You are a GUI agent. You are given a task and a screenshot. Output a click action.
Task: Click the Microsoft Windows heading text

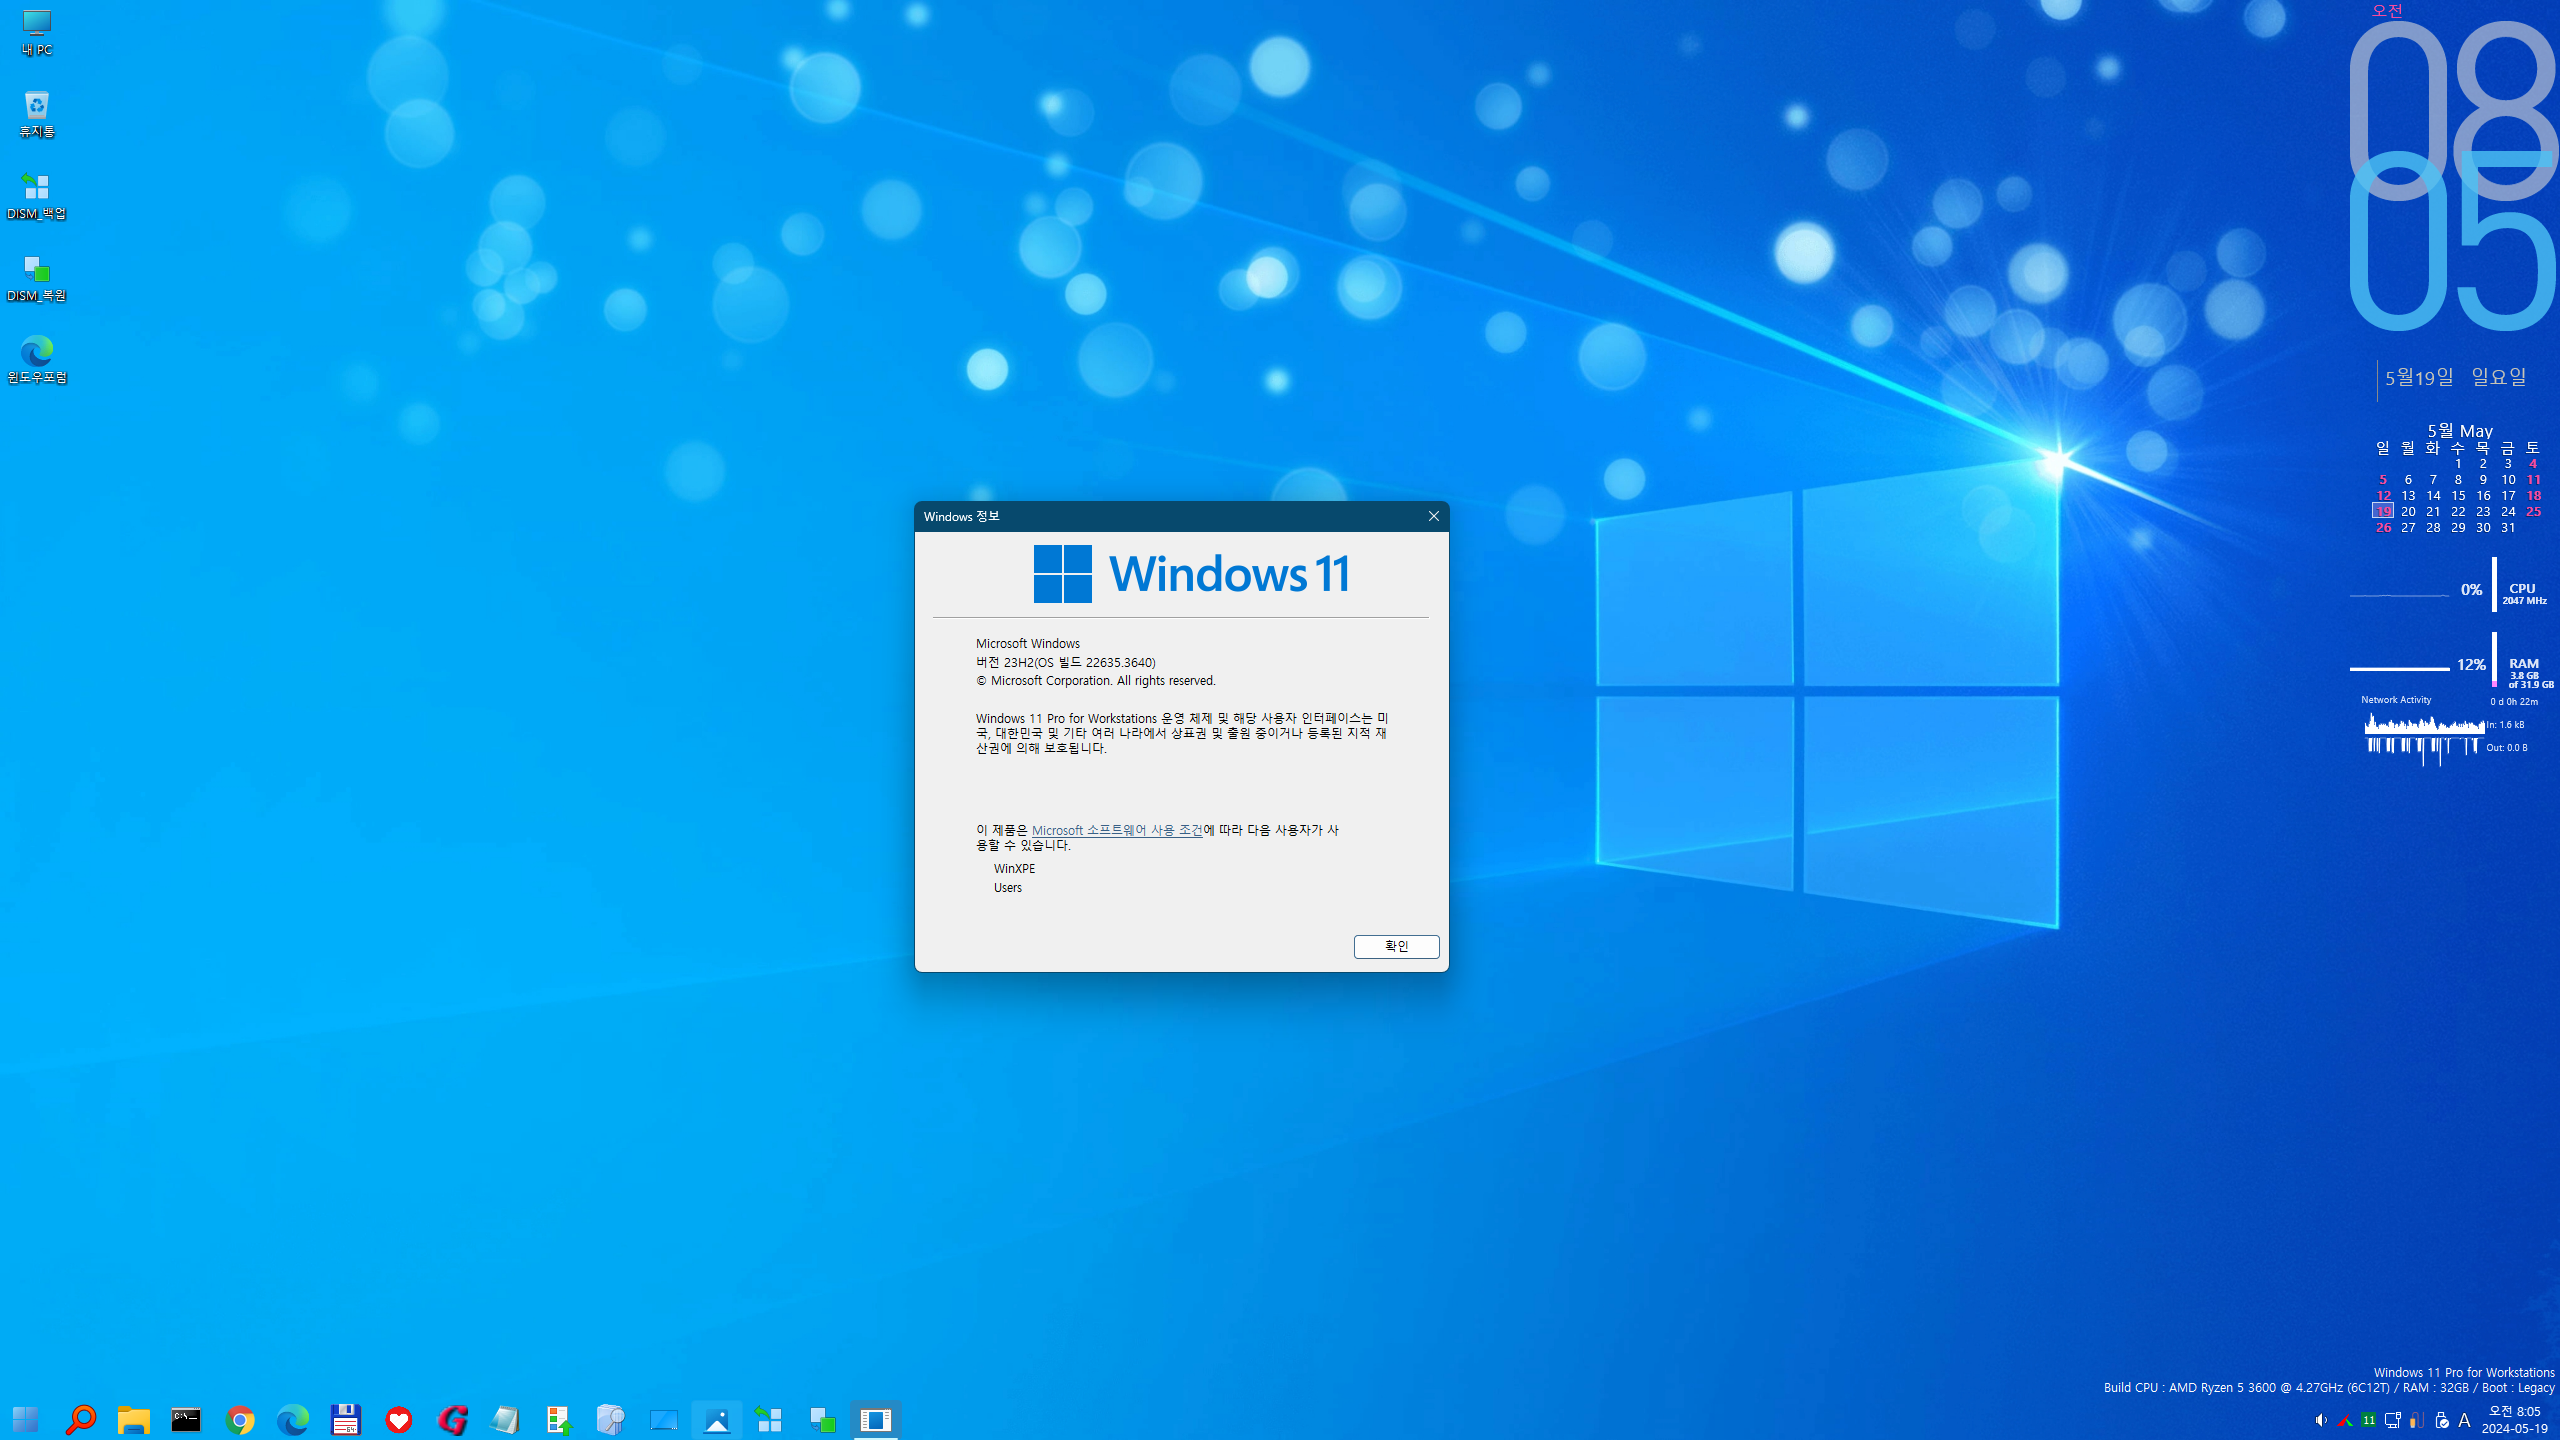click(x=1028, y=643)
